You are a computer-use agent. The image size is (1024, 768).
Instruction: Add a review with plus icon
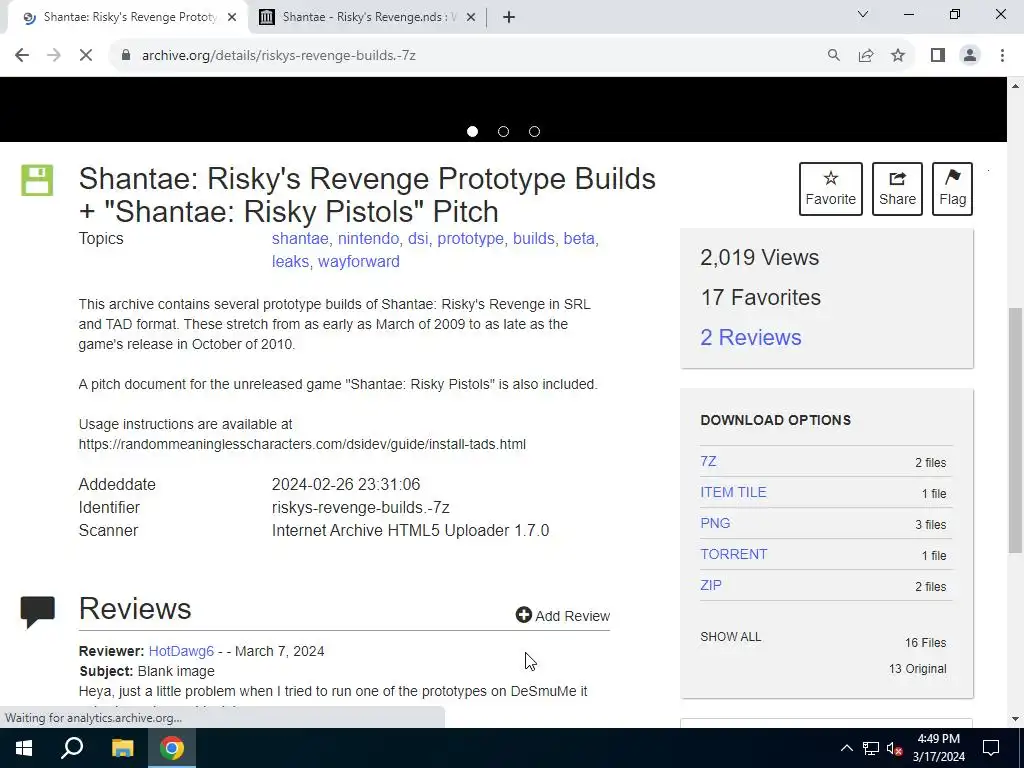pyautogui.click(x=562, y=615)
